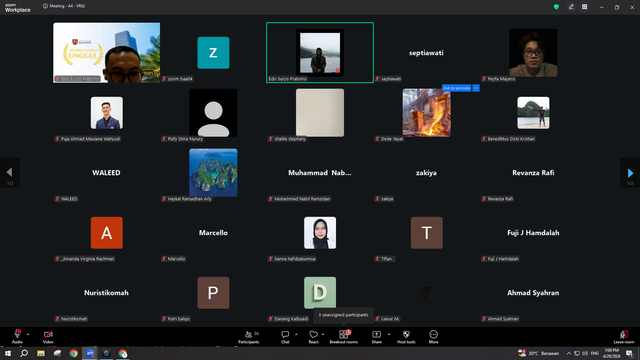Viewport: 640px width, 360px height.
Task: Open more options dots on Dede Yayat tile
Action: tap(476, 88)
